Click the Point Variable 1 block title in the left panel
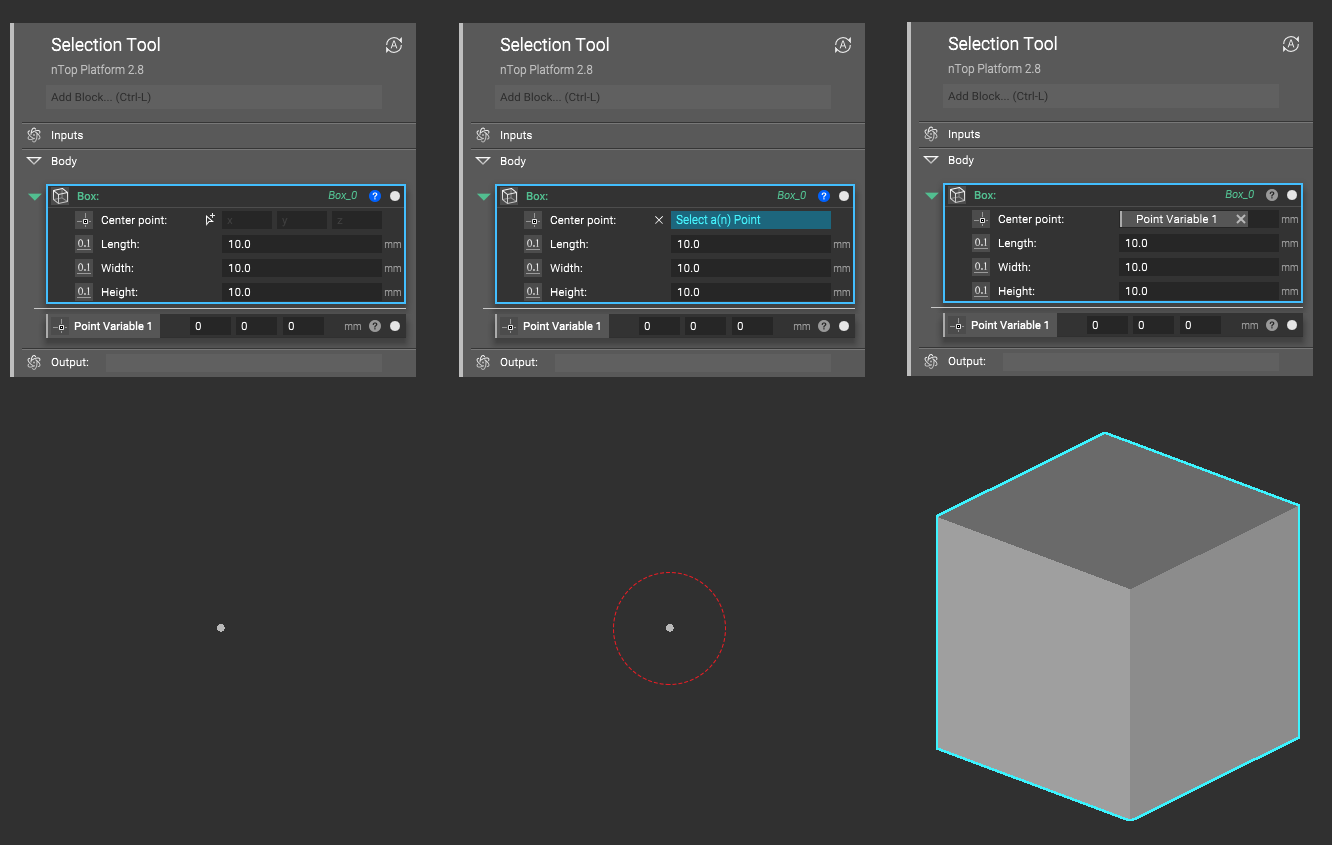Image resolution: width=1332 pixels, height=845 pixels. 113,326
